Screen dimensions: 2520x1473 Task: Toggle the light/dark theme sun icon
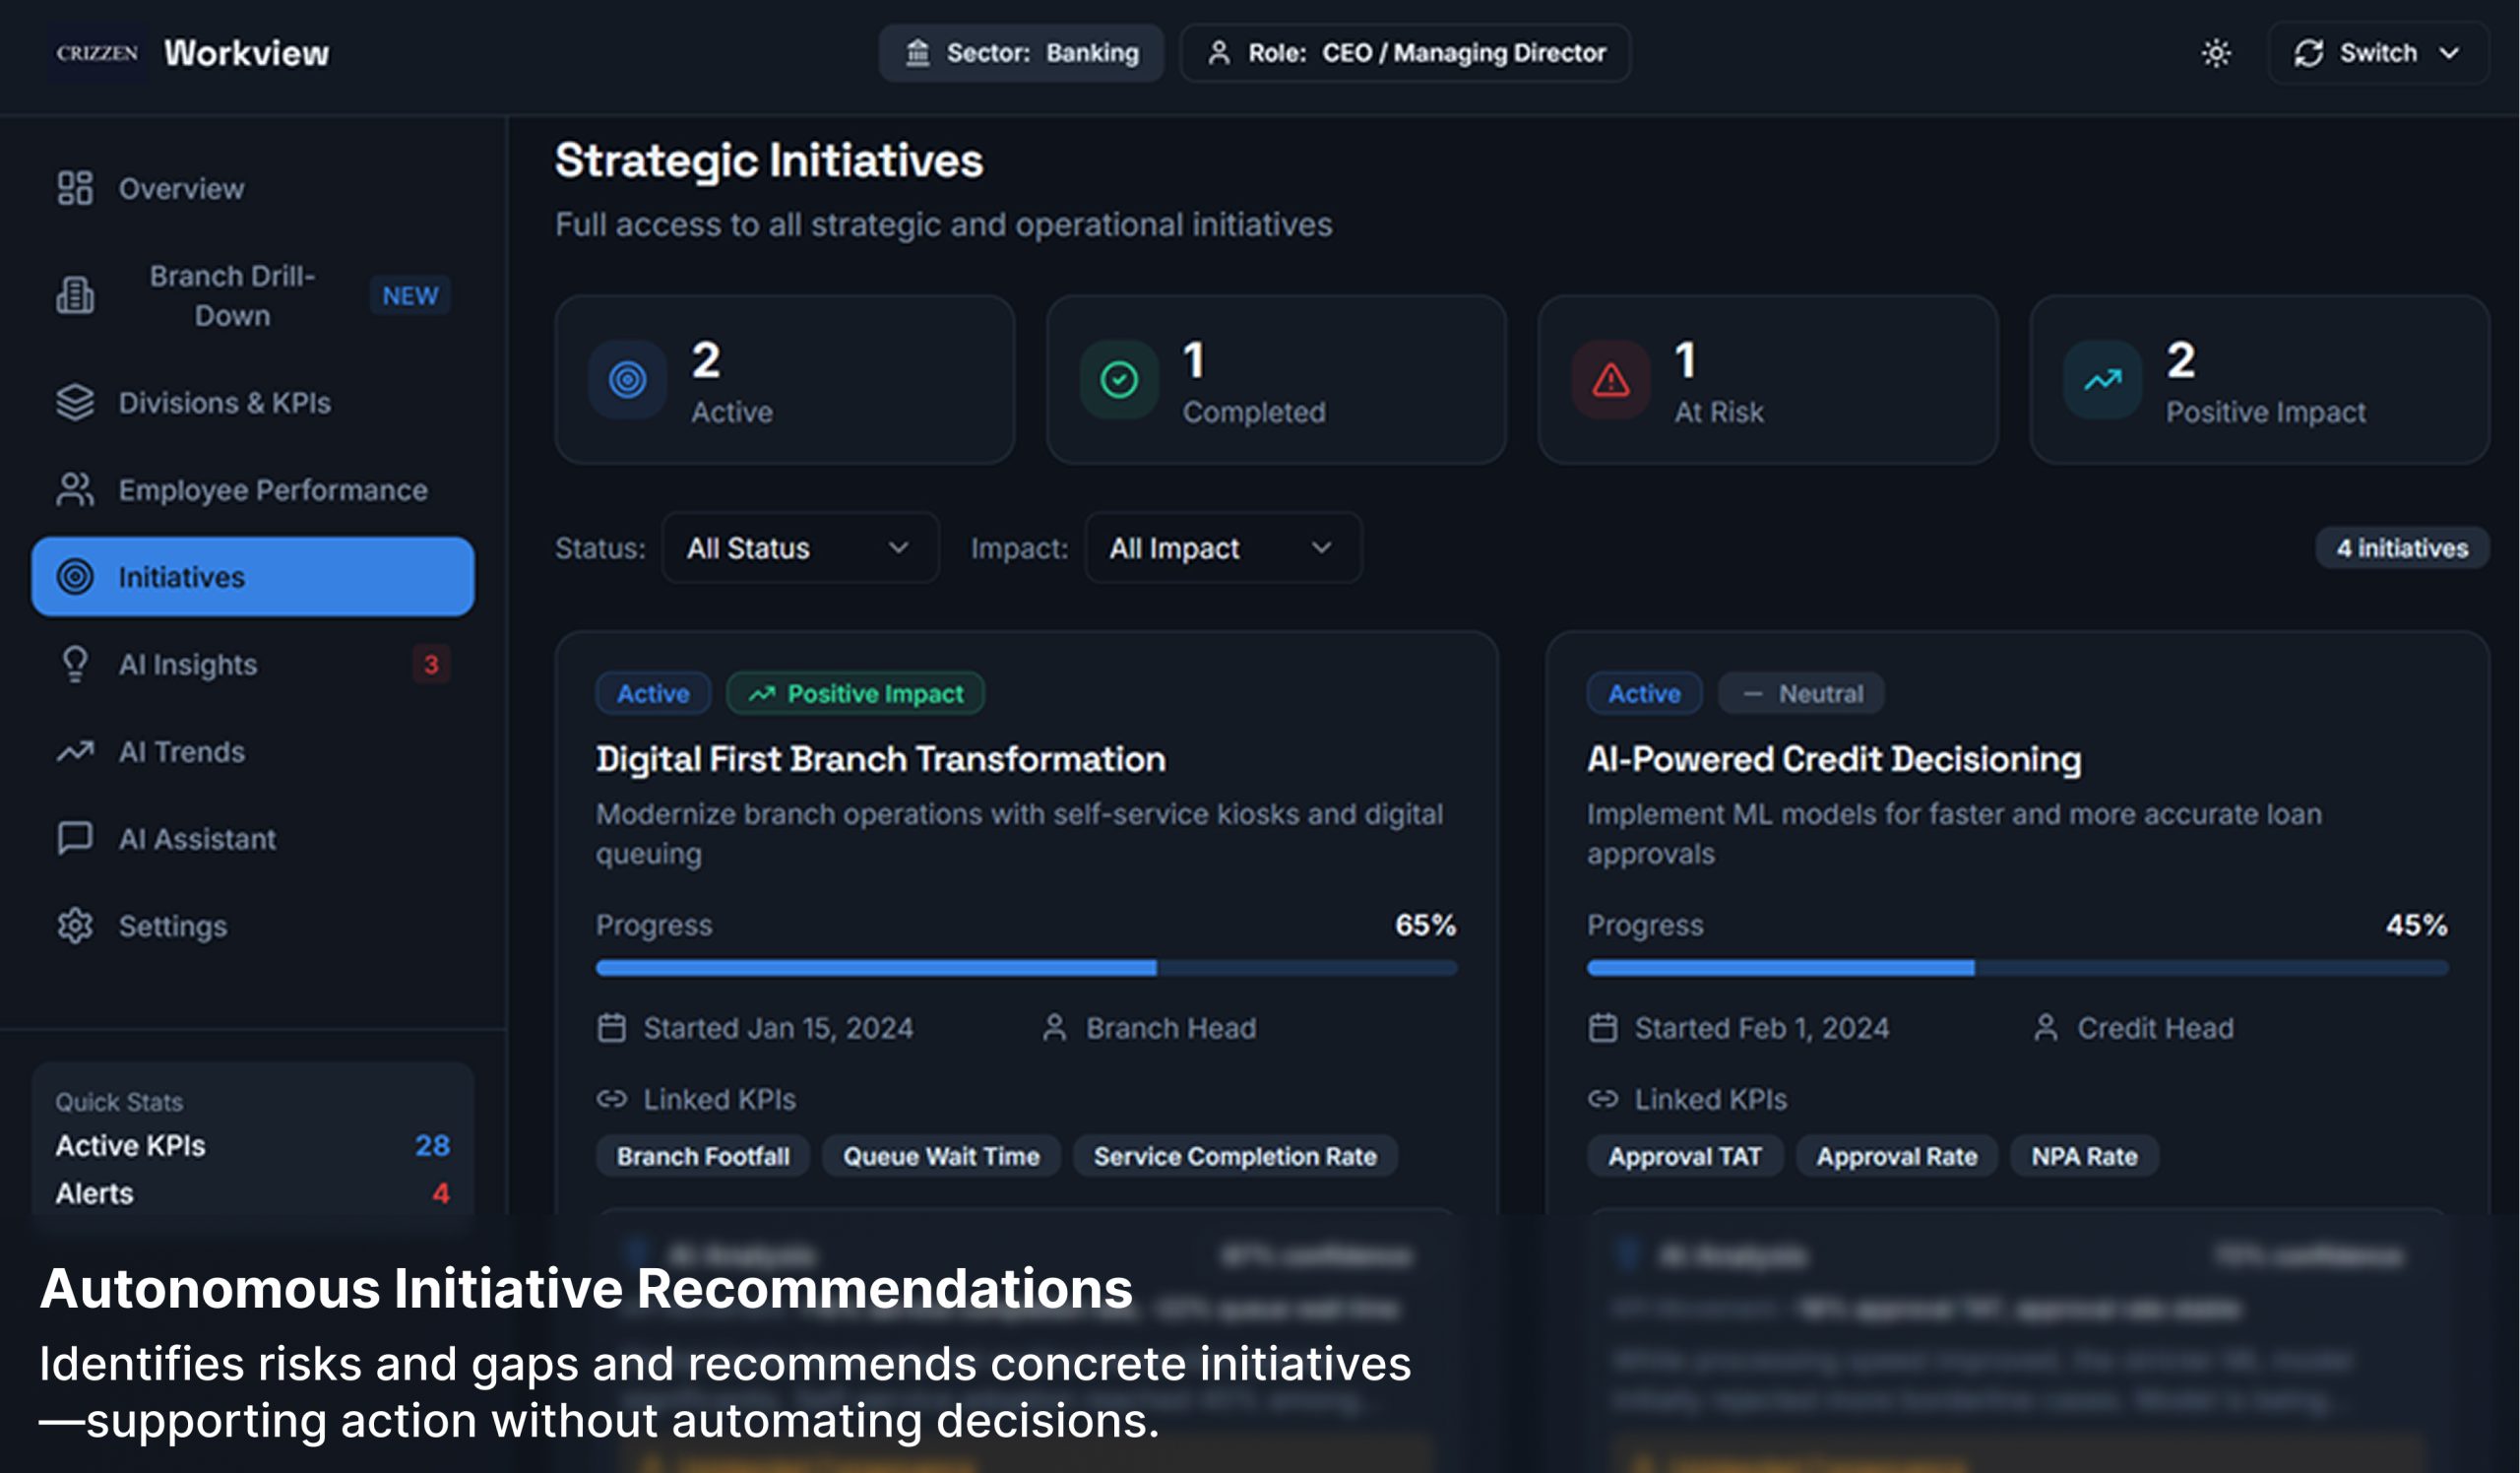(x=2215, y=53)
